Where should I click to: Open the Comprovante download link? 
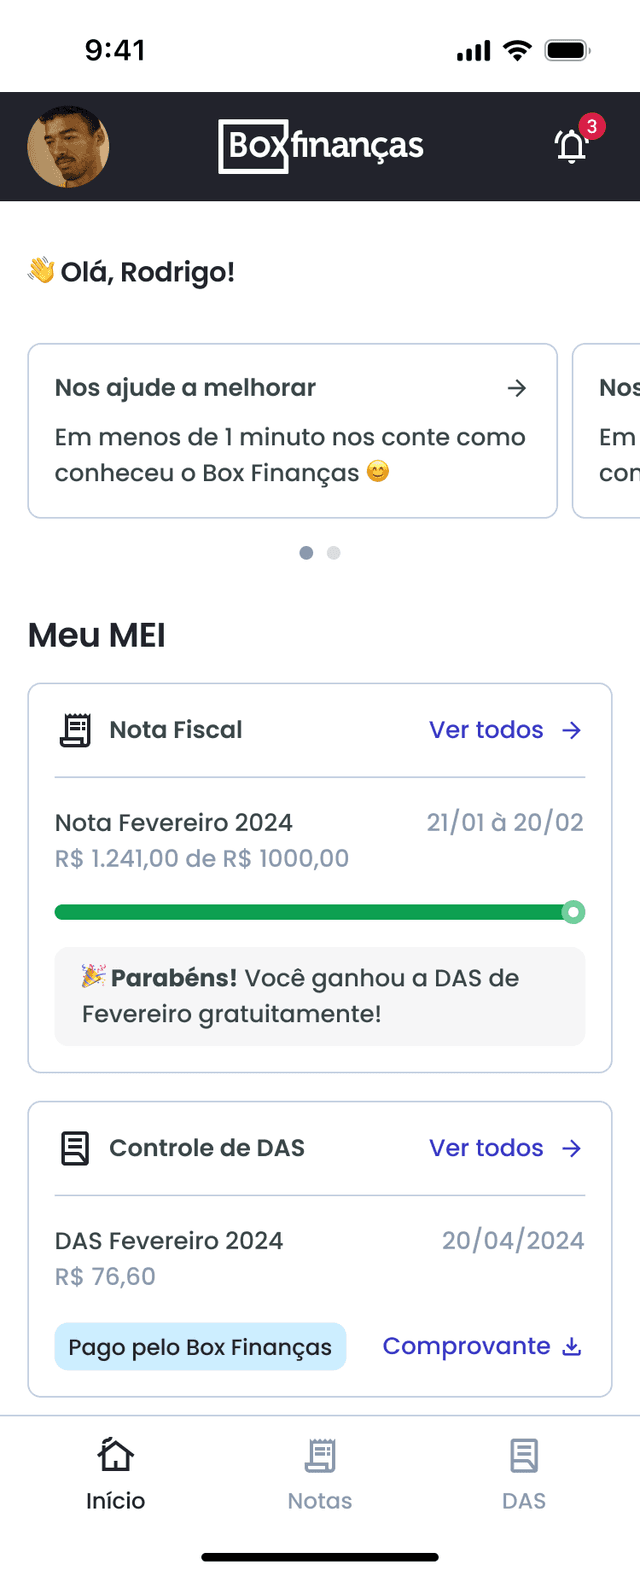point(467,1346)
